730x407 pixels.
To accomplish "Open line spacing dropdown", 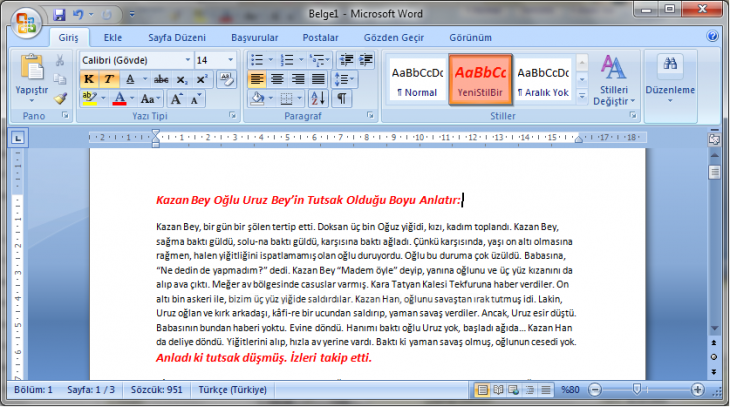I will [344, 80].
